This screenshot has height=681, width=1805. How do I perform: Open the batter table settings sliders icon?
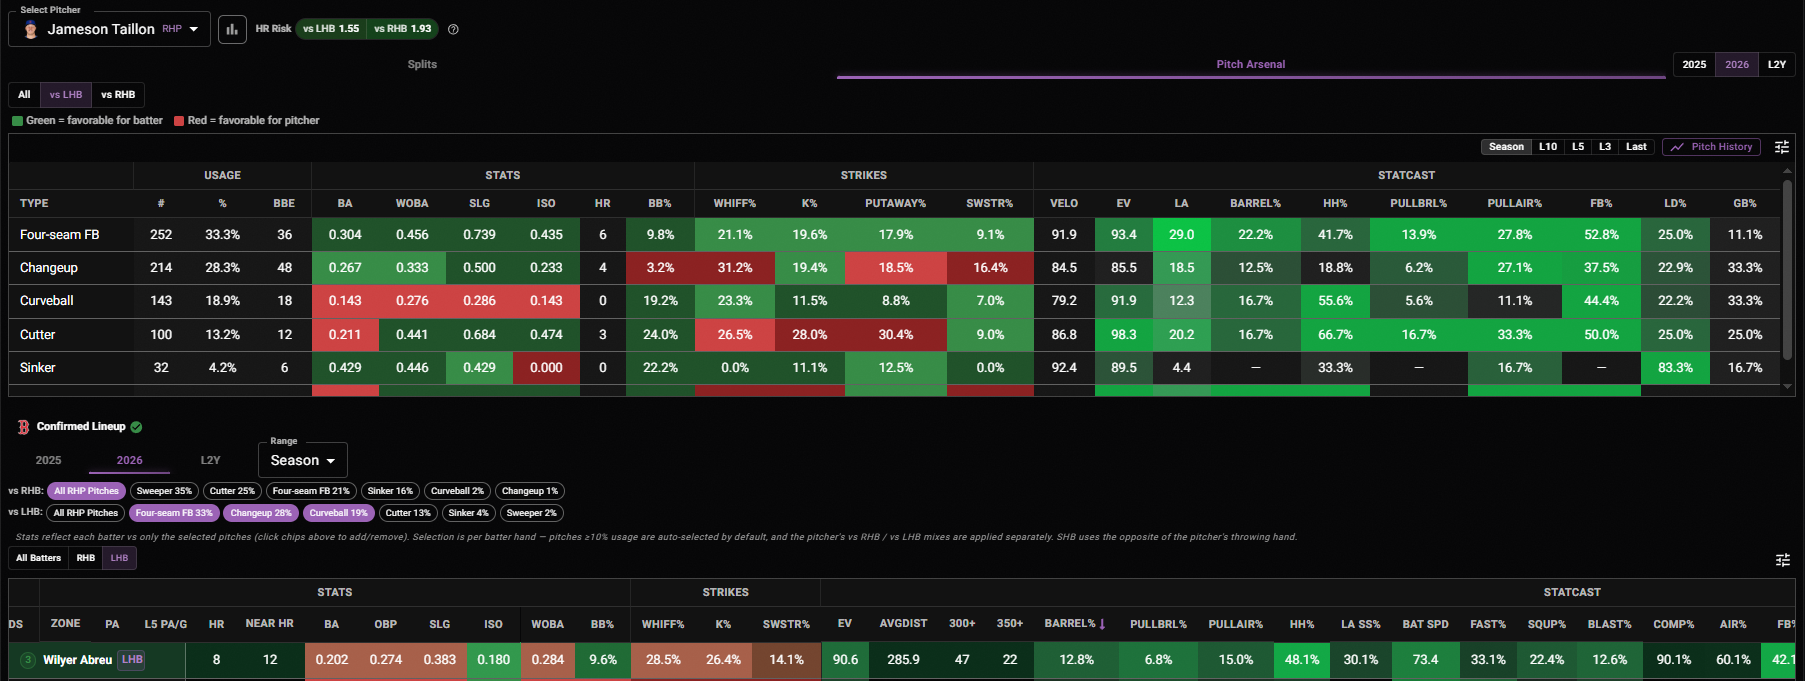click(x=1782, y=560)
